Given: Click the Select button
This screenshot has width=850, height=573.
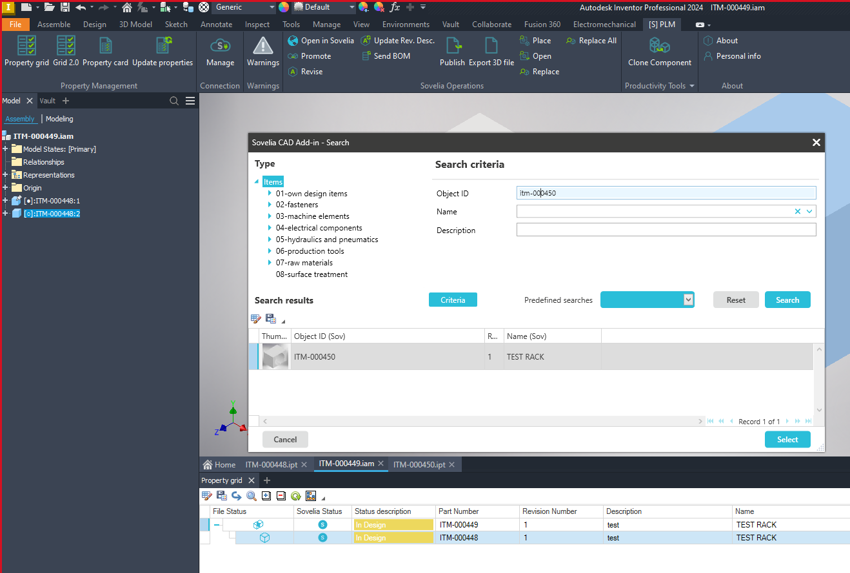Looking at the screenshot, I should (788, 439).
